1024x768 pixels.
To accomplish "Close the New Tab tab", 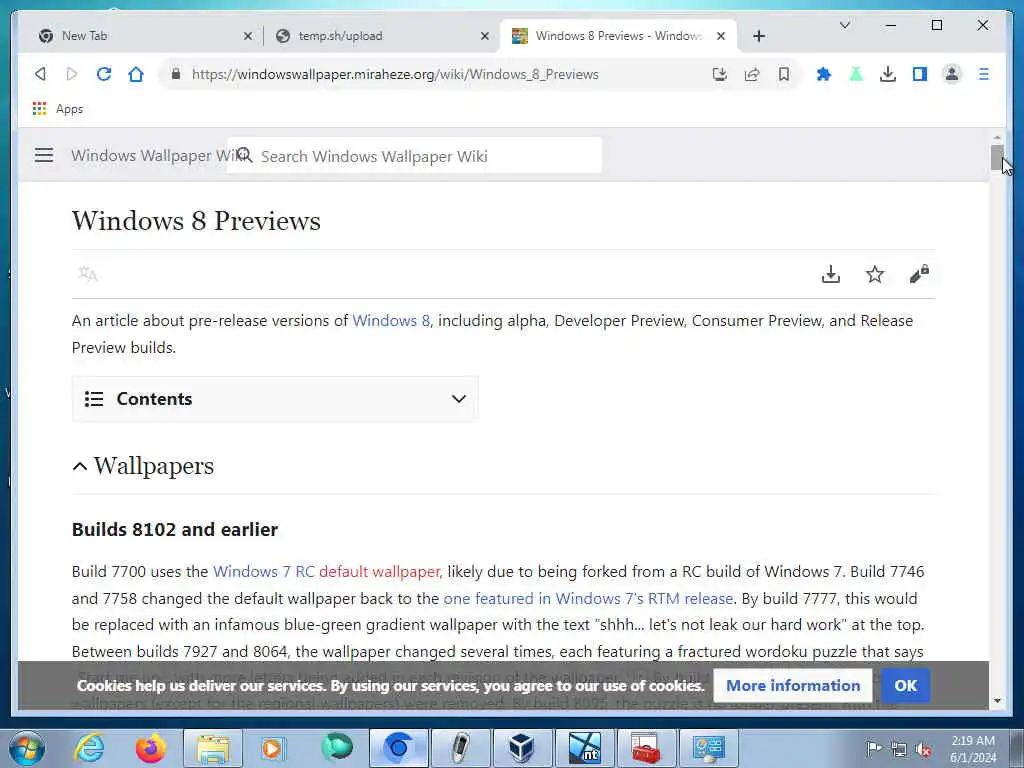I will pyautogui.click(x=248, y=36).
